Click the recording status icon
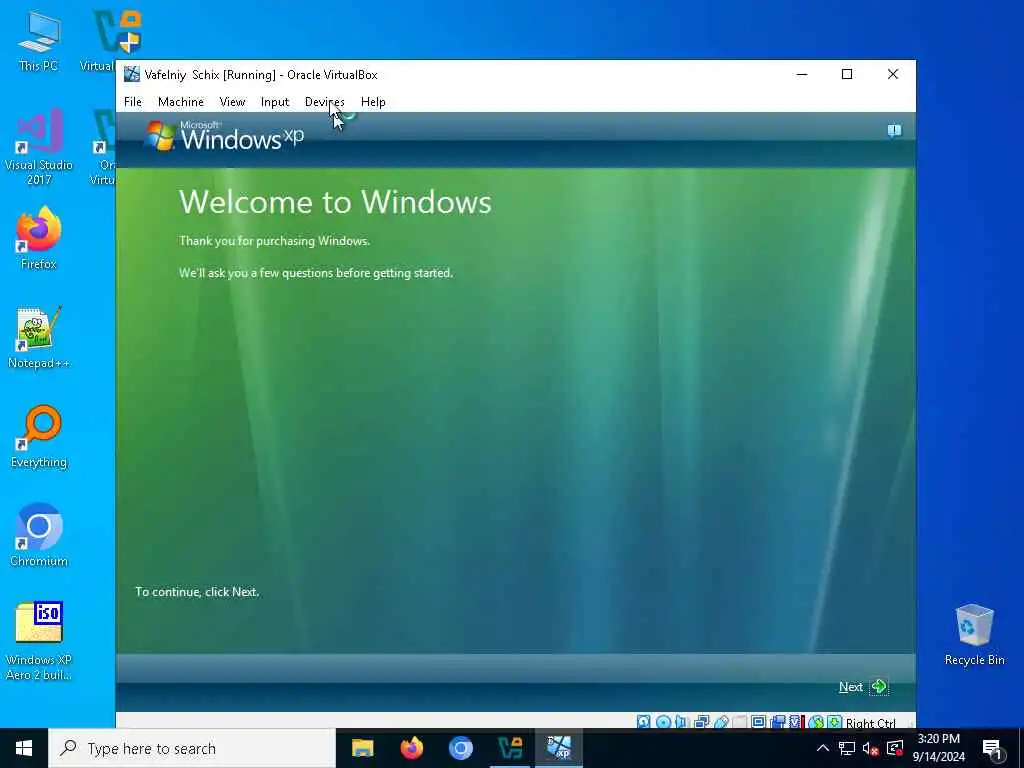 (x=778, y=722)
